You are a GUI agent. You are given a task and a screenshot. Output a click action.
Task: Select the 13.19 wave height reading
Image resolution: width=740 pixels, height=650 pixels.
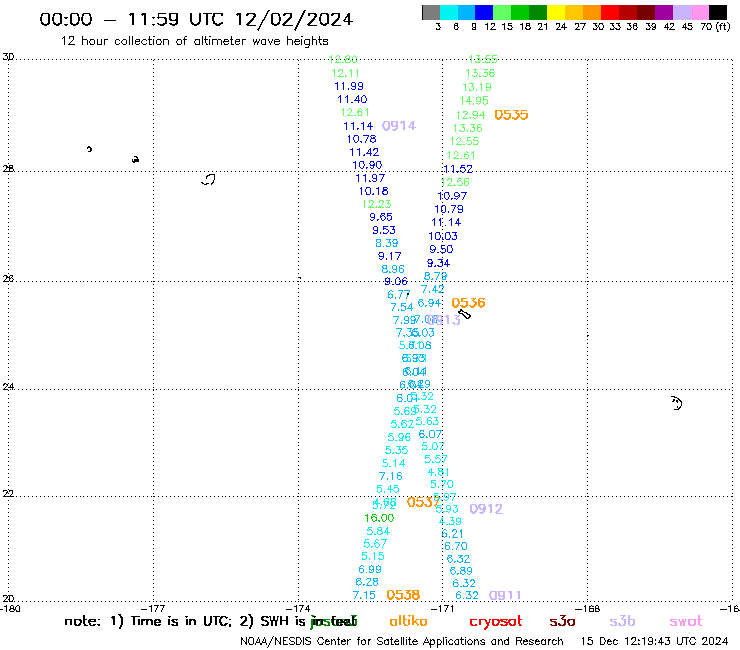(477, 87)
